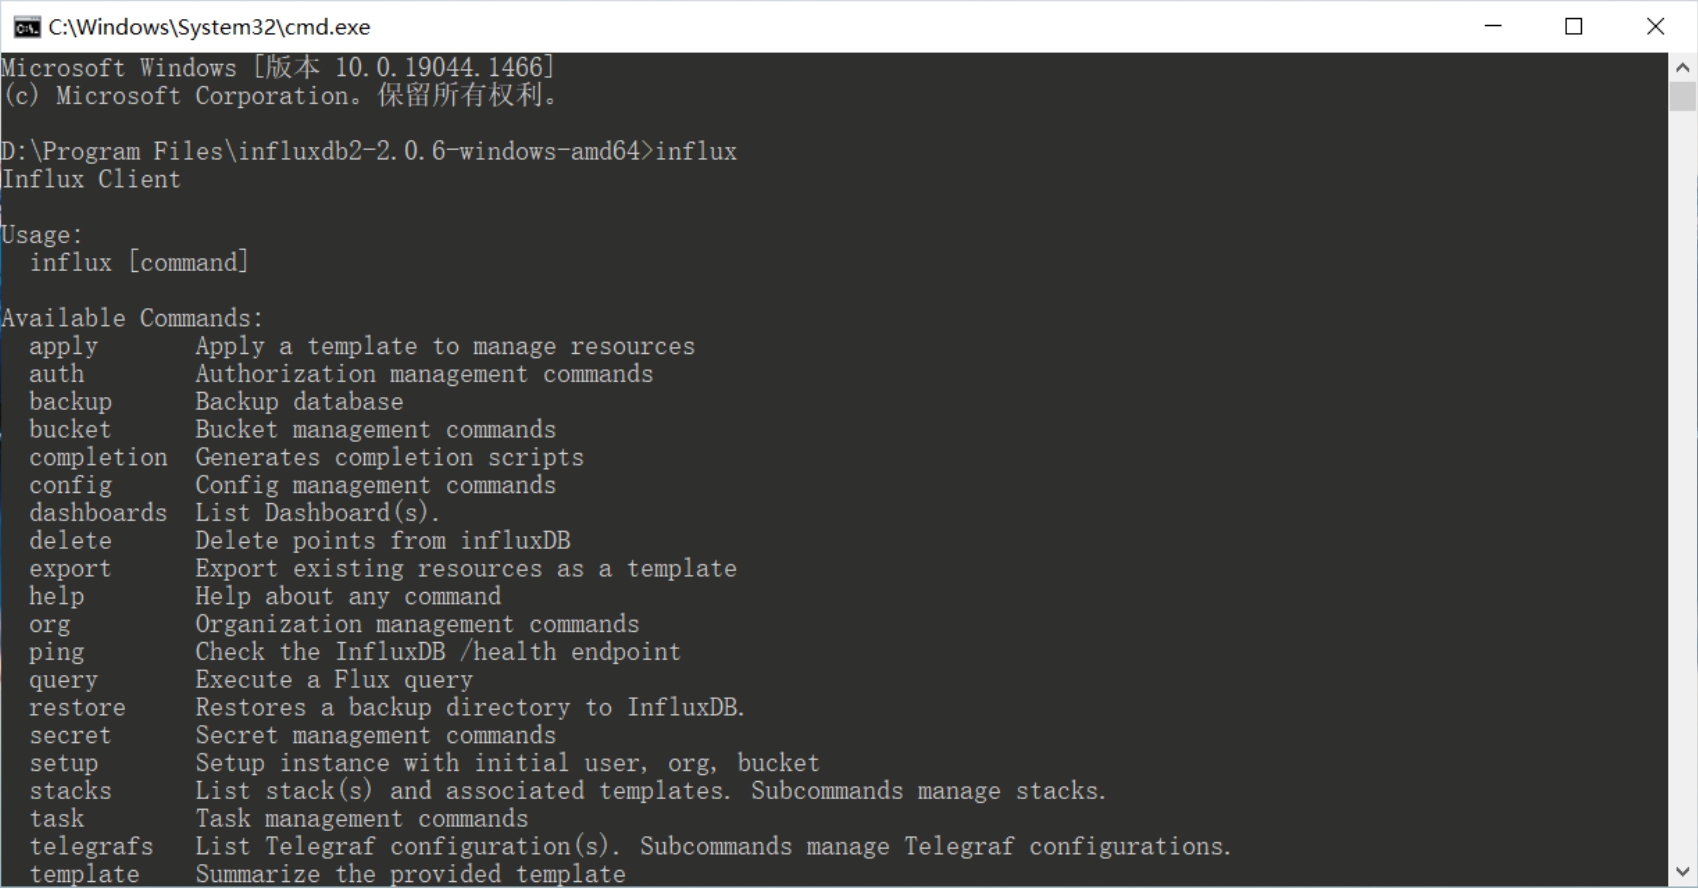Click the C:\Windows\System32\cmd.exe title text
This screenshot has height=889, width=1698.
209,27
